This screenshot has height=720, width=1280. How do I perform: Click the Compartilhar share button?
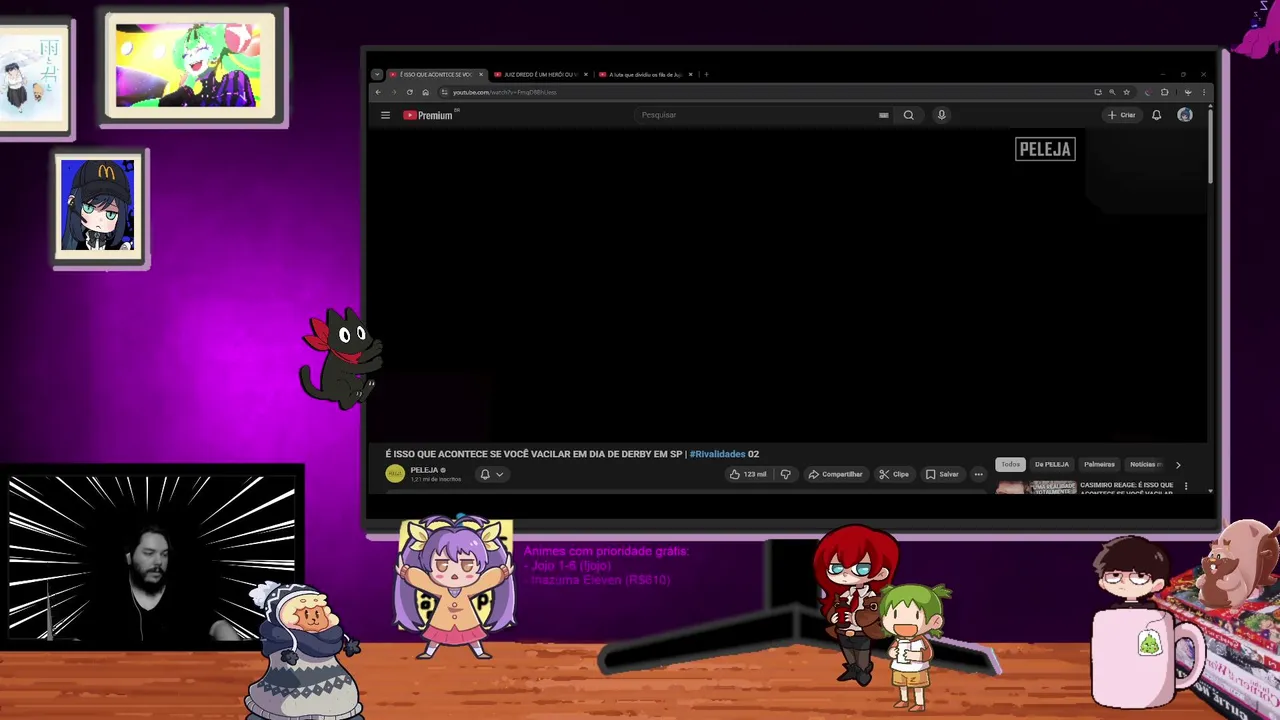[835, 474]
